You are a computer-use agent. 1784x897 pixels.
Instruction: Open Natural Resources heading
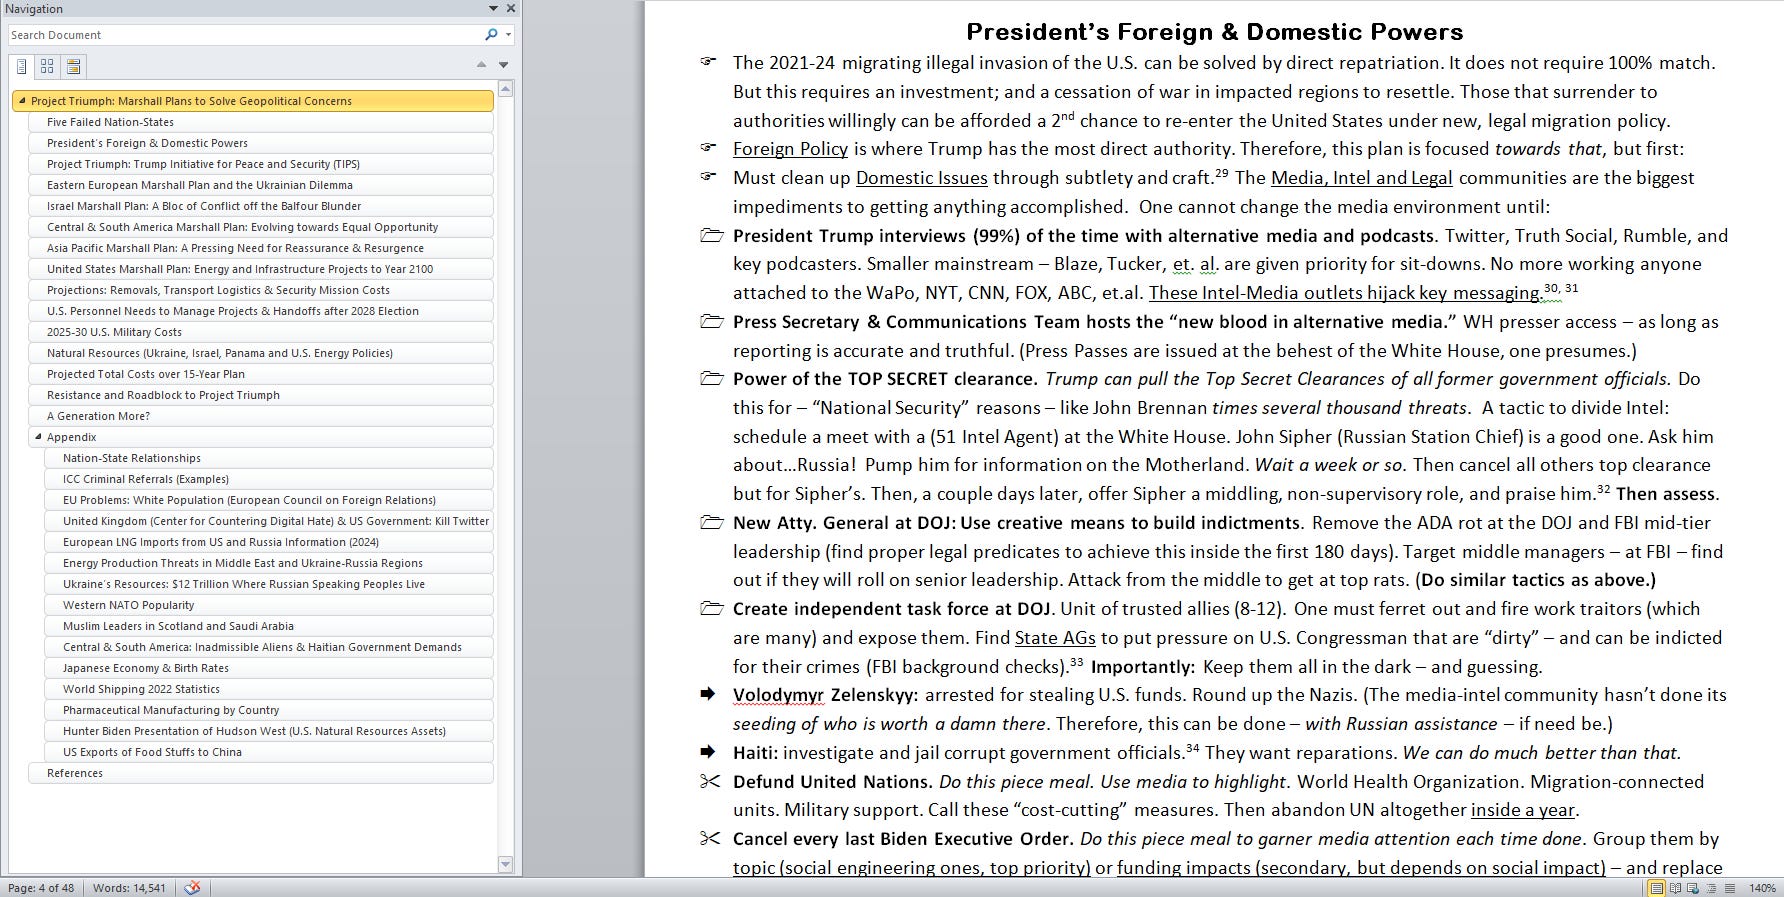click(x=261, y=353)
